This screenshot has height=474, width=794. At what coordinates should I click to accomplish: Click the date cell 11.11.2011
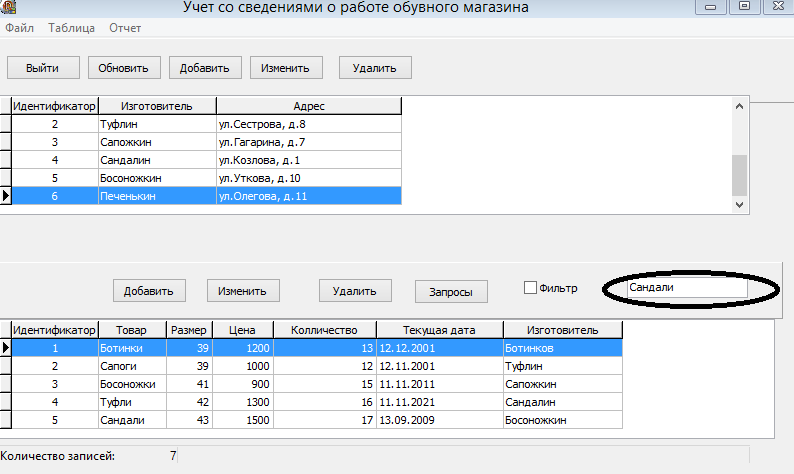click(x=440, y=384)
